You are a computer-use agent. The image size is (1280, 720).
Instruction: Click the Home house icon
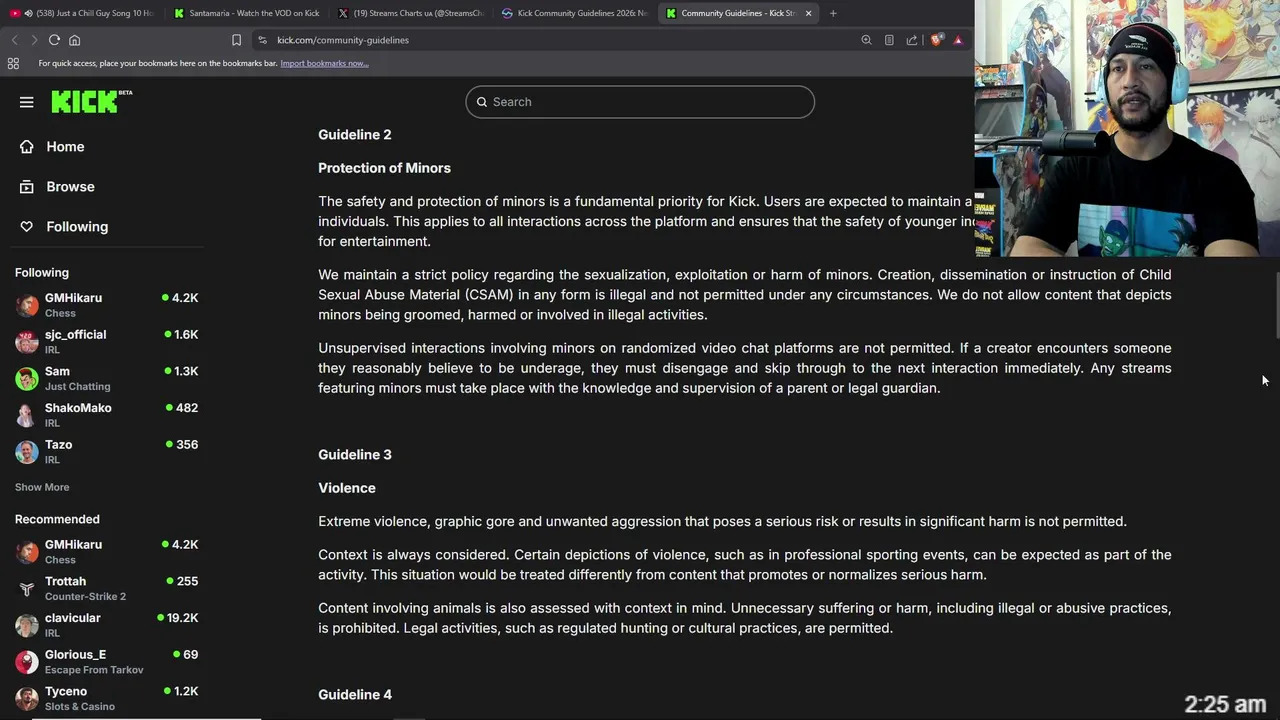pos(27,147)
